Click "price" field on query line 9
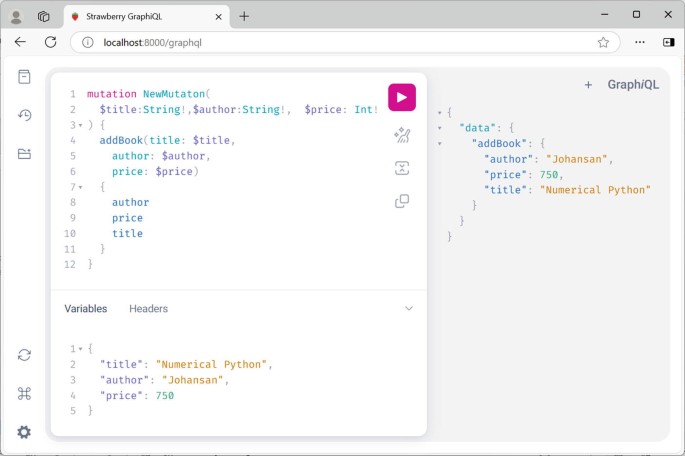The width and height of the screenshot is (685, 456). tap(127, 218)
